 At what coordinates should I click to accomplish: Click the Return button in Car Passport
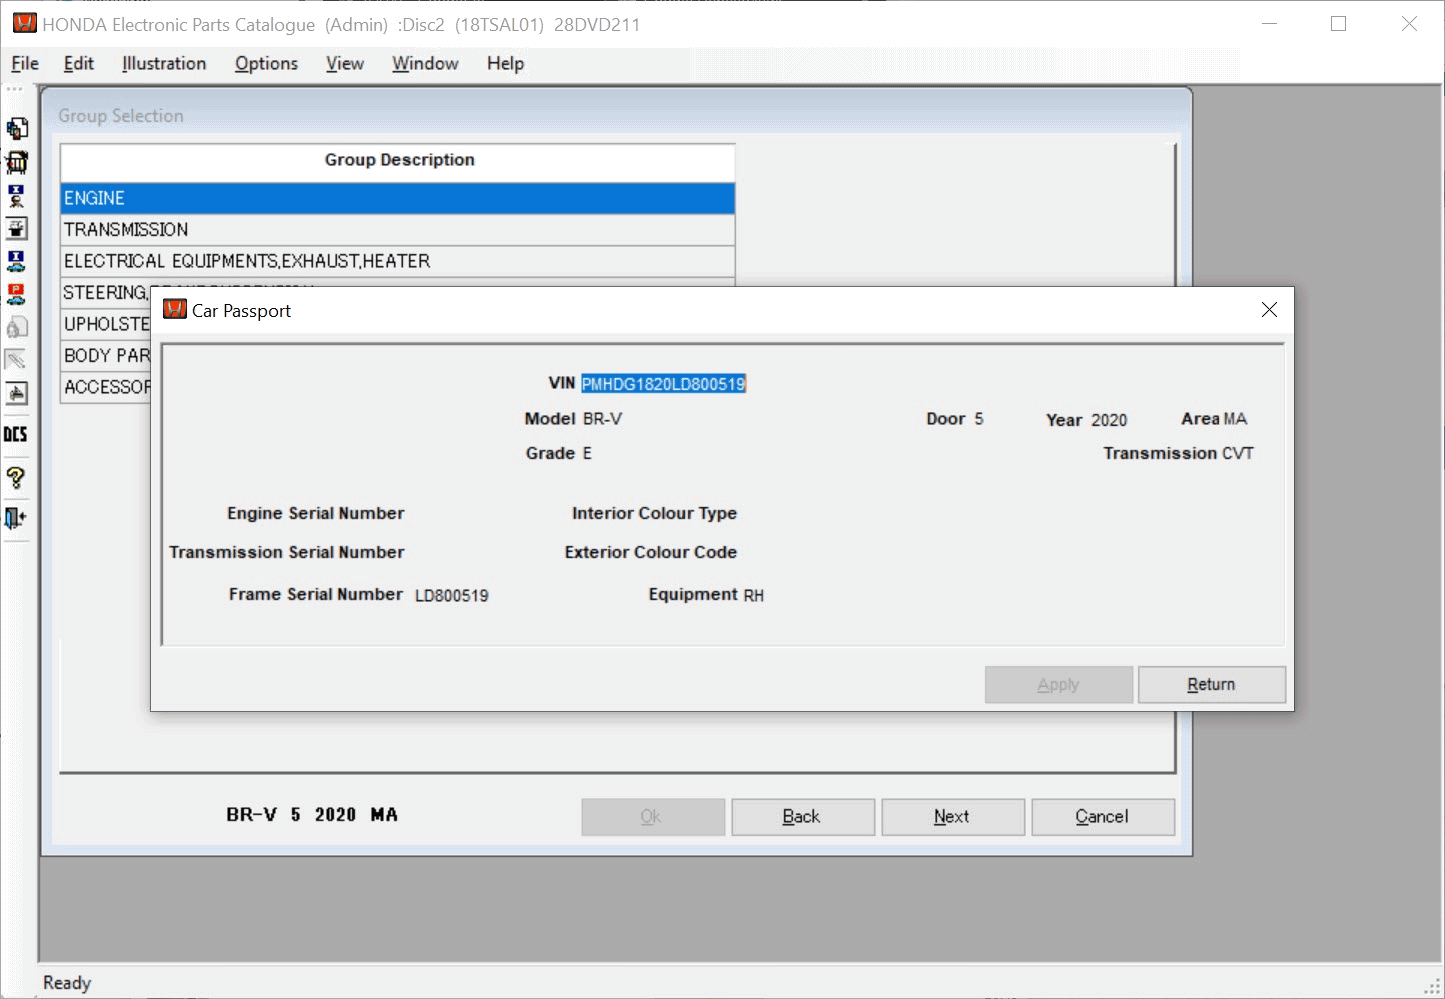click(1211, 685)
